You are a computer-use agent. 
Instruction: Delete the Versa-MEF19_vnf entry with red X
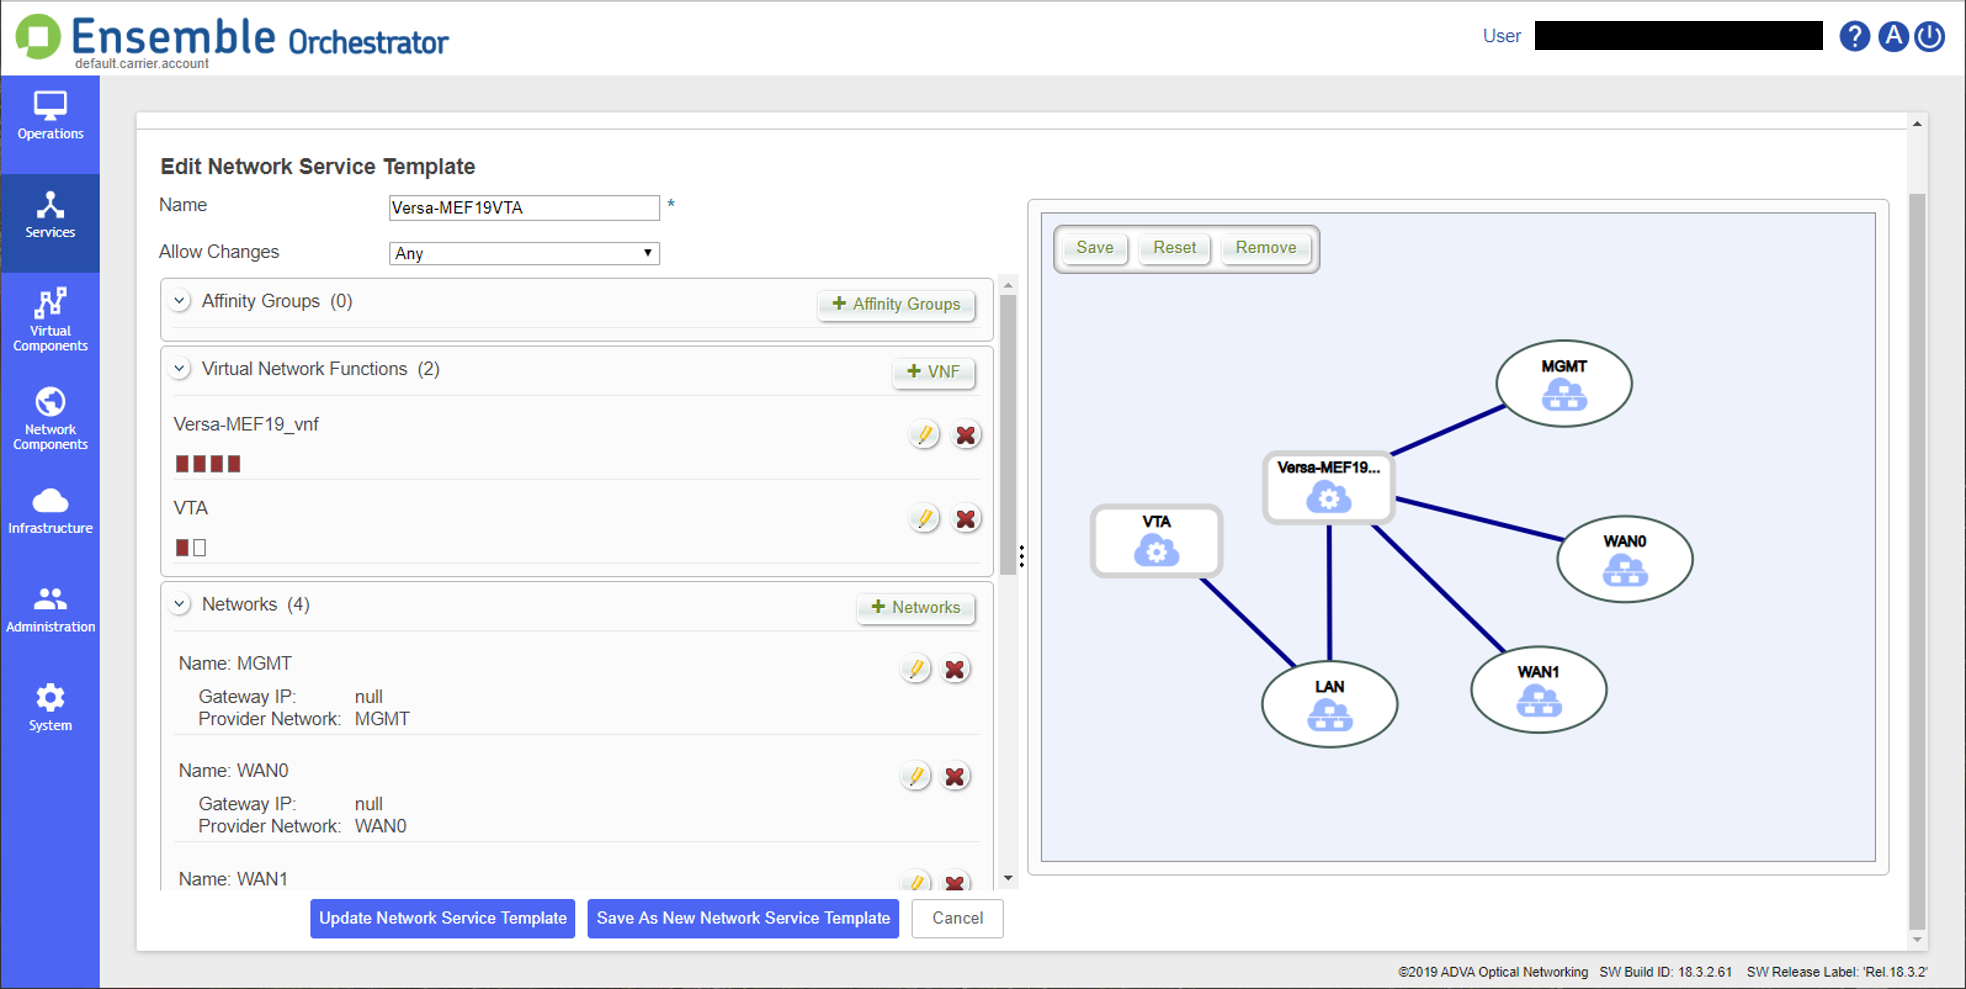pyautogui.click(x=966, y=435)
